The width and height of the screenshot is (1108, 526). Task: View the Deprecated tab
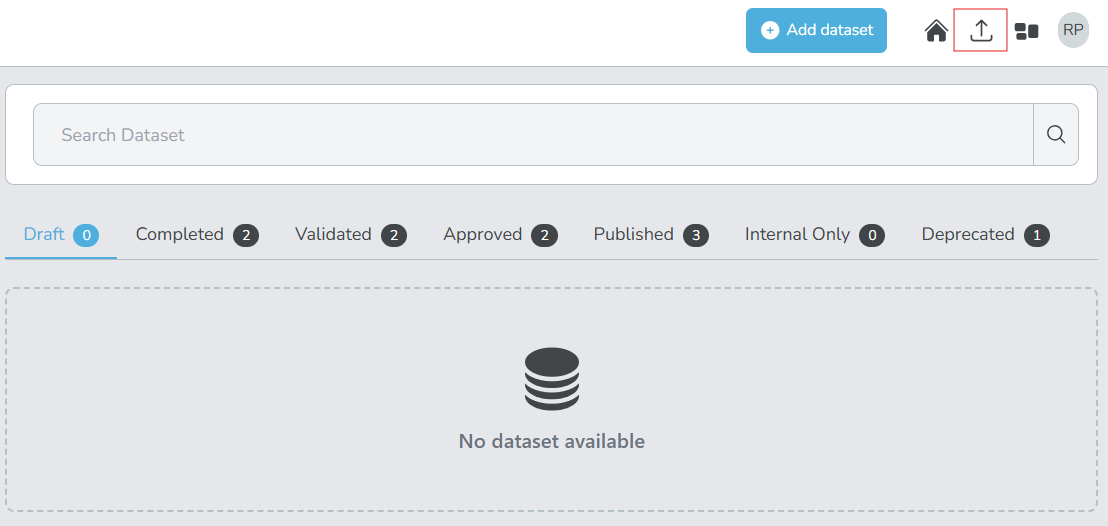968,234
